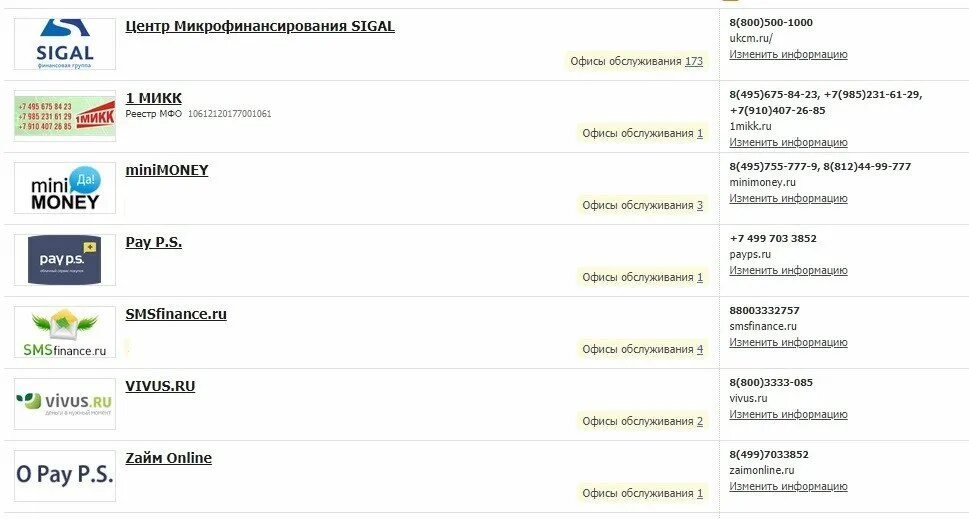Open the vivus.ru green logo

point(65,404)
